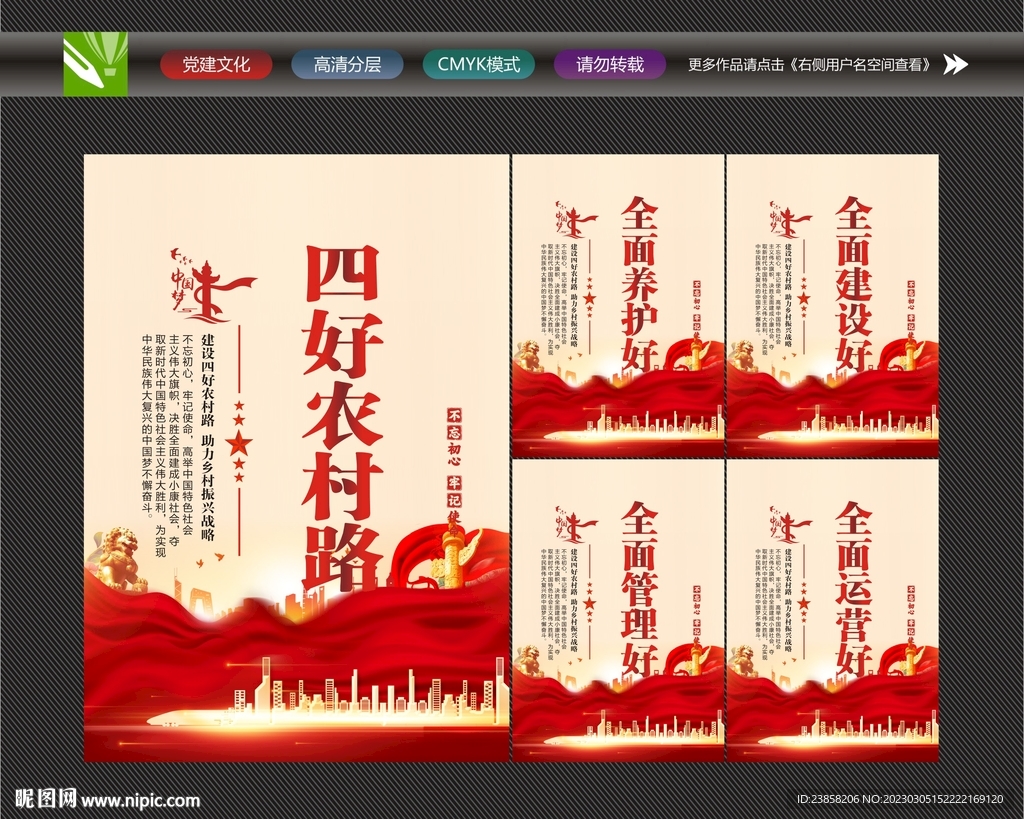Open the 更多作品请点击 user space link

pyautogui.click(x=812, y=65)
